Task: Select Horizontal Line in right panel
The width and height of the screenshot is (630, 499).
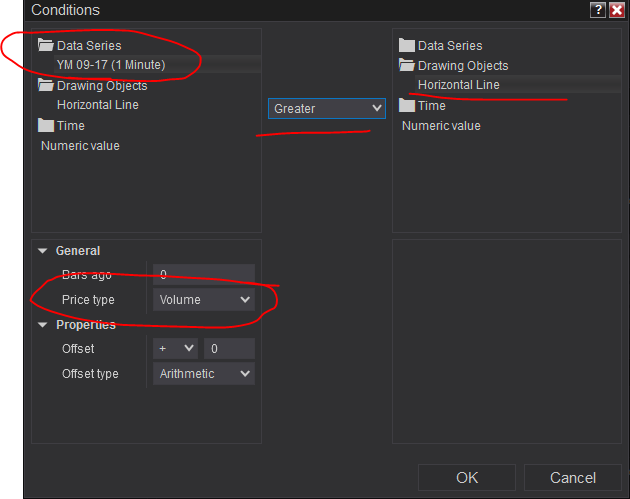Action: (458, 85)
